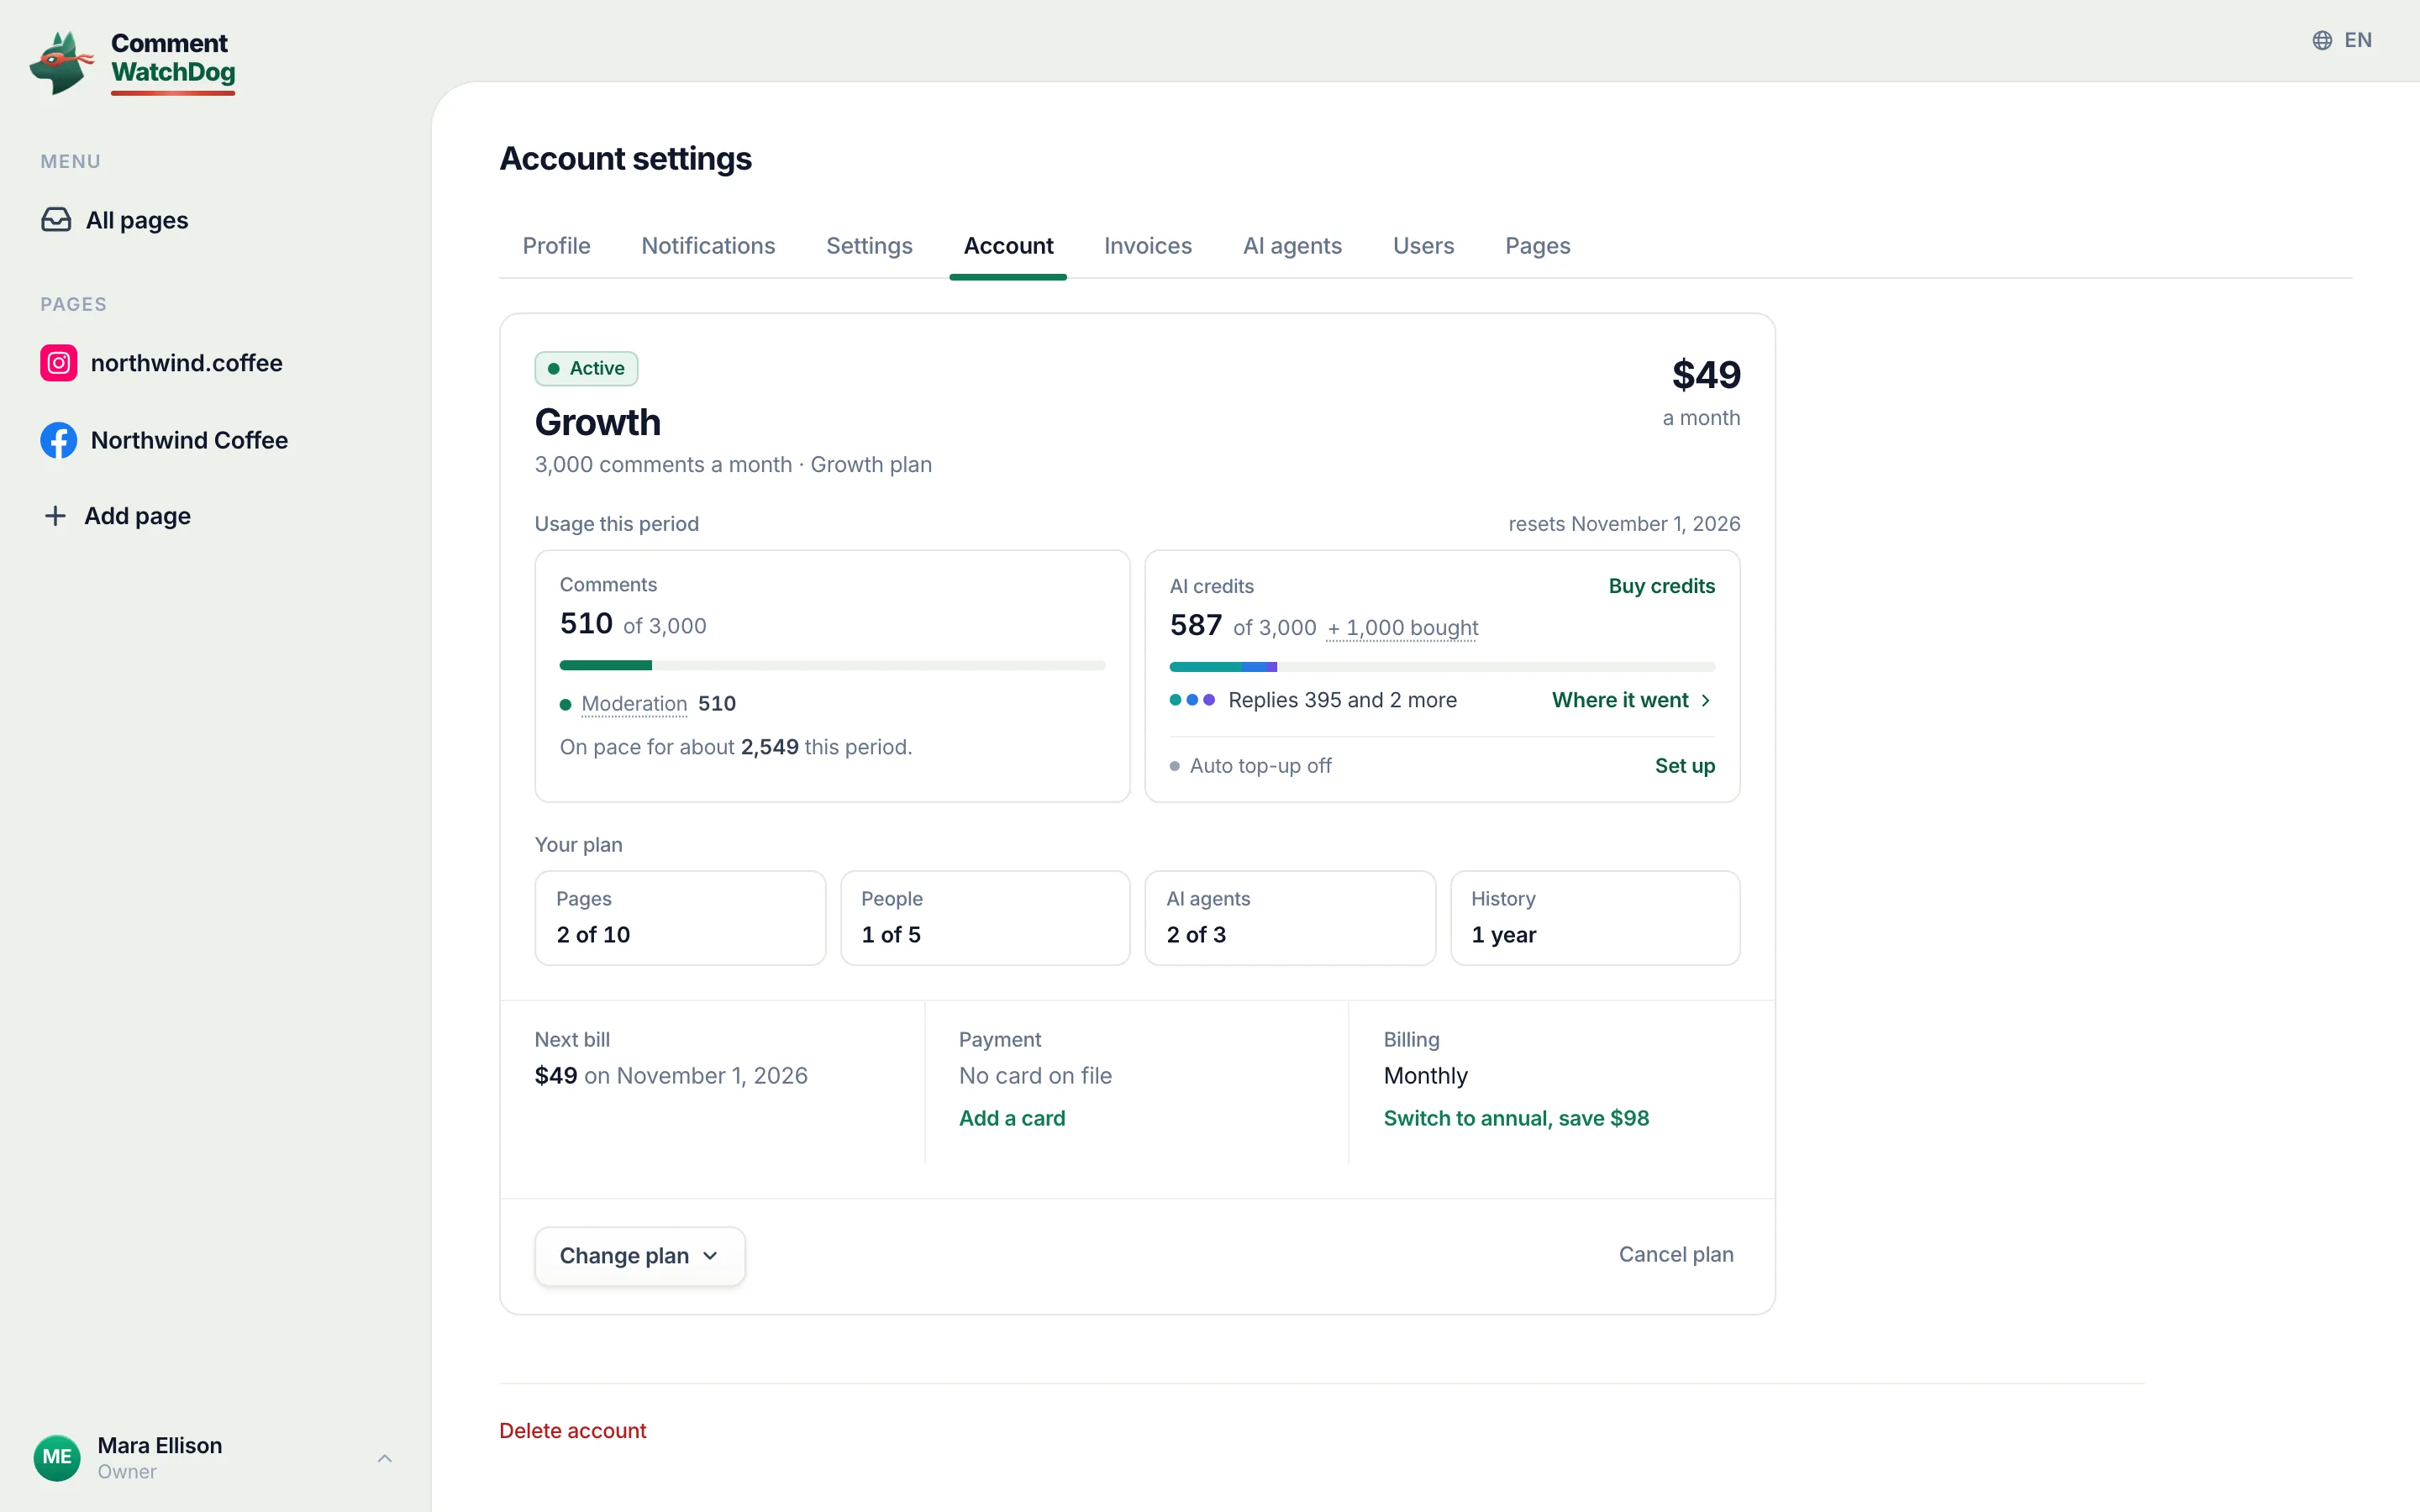The height and width of the screenshot is (1512, 2420).
Task: Open the Invoices tab
Action: (x=1148, y=246)
